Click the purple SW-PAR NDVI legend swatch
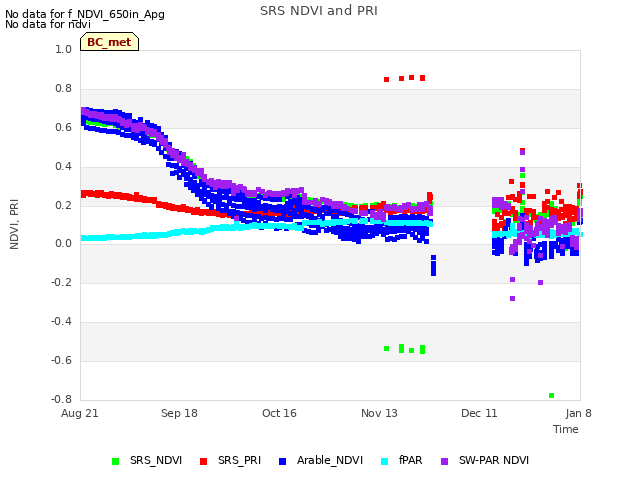 [444, 461]
